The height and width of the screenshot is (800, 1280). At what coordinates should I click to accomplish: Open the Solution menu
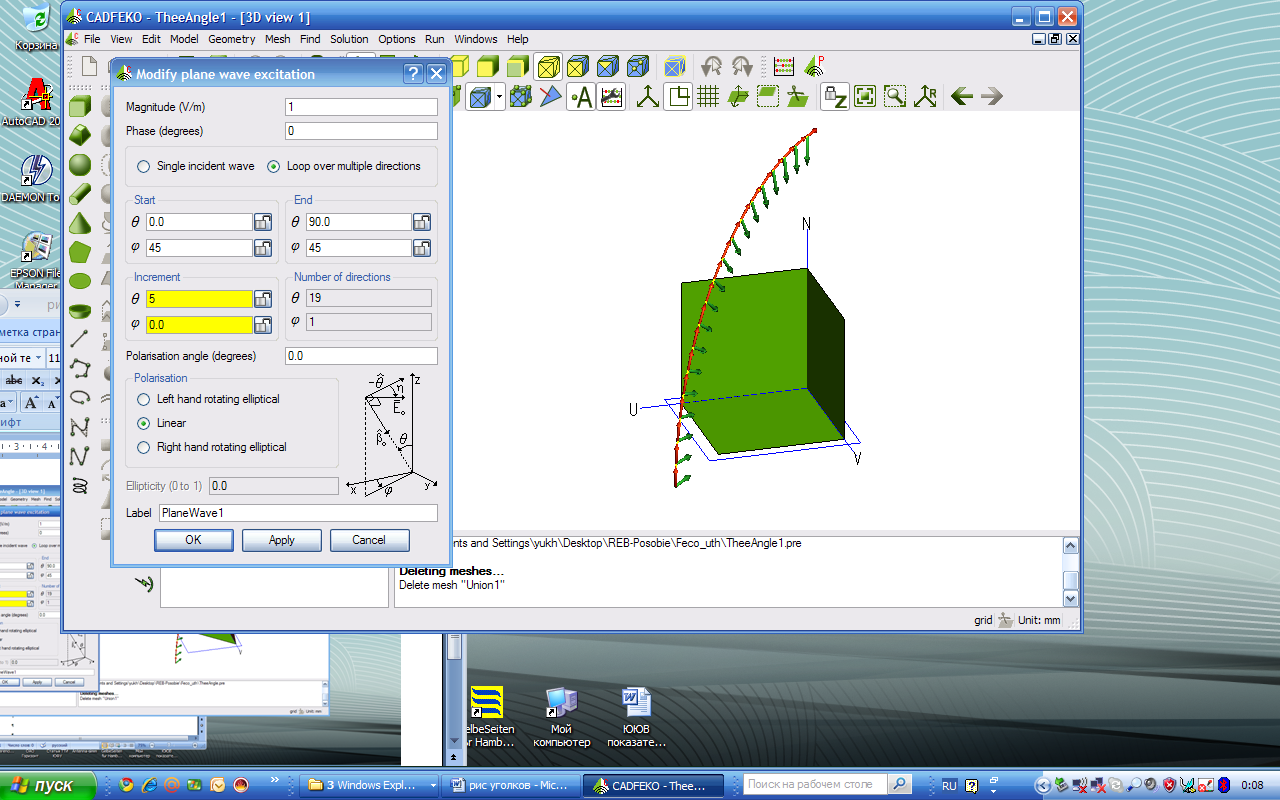pos(349,39)
